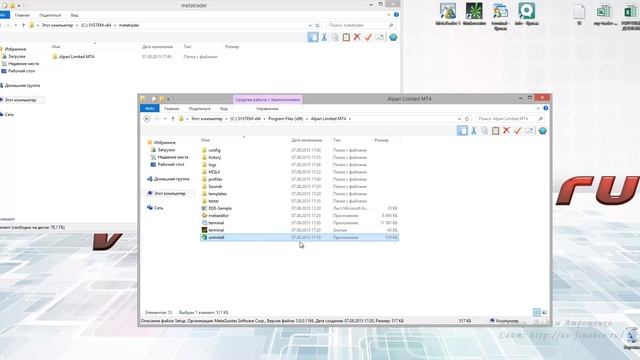Screen dimensions: 640x360
Task: Open address bar dropdown in metatrader window
Action: [x=310, y=25]
